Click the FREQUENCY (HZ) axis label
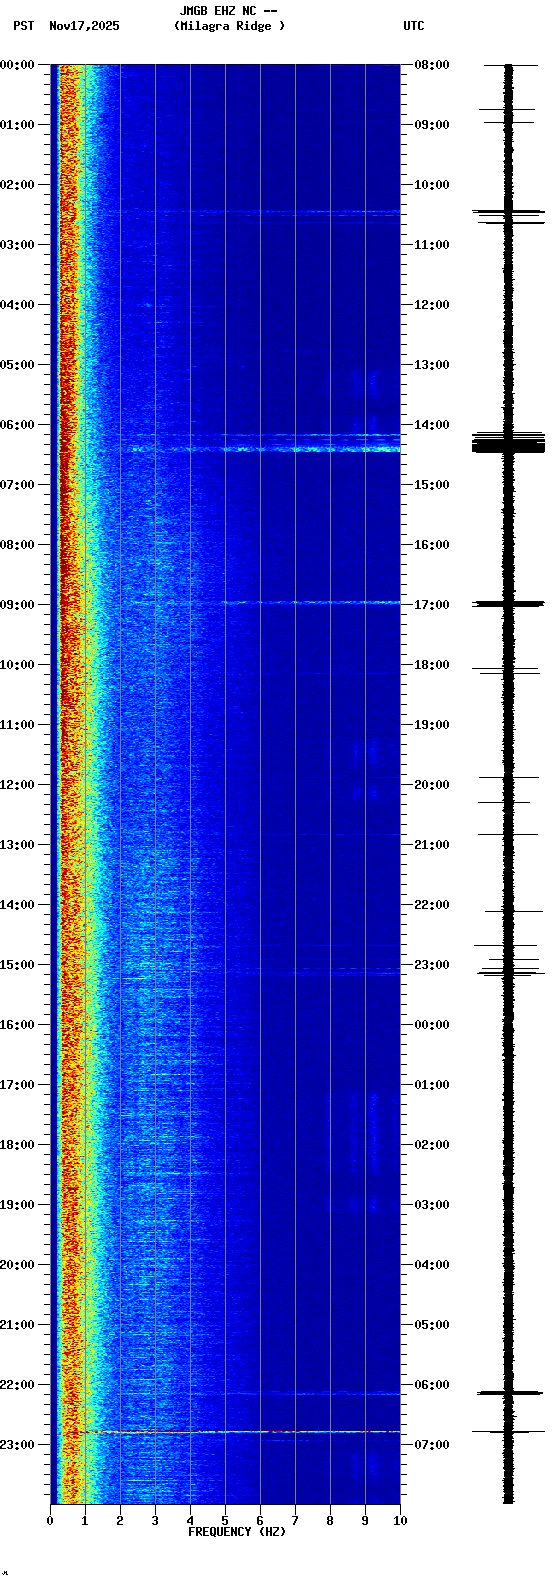Image resolution: width=552 pixels, height=1584 pixels. click(237, 1532)
